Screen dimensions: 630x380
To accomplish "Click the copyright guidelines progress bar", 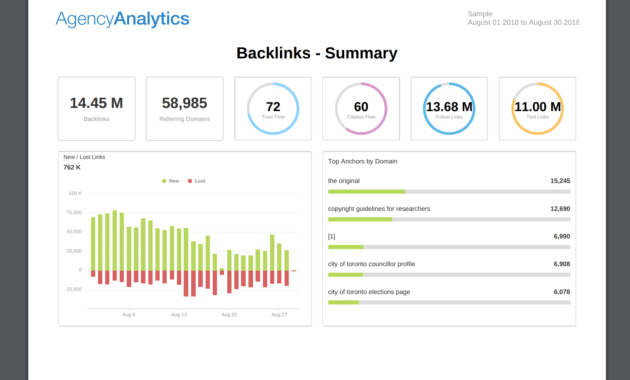I will pos(449,219).
